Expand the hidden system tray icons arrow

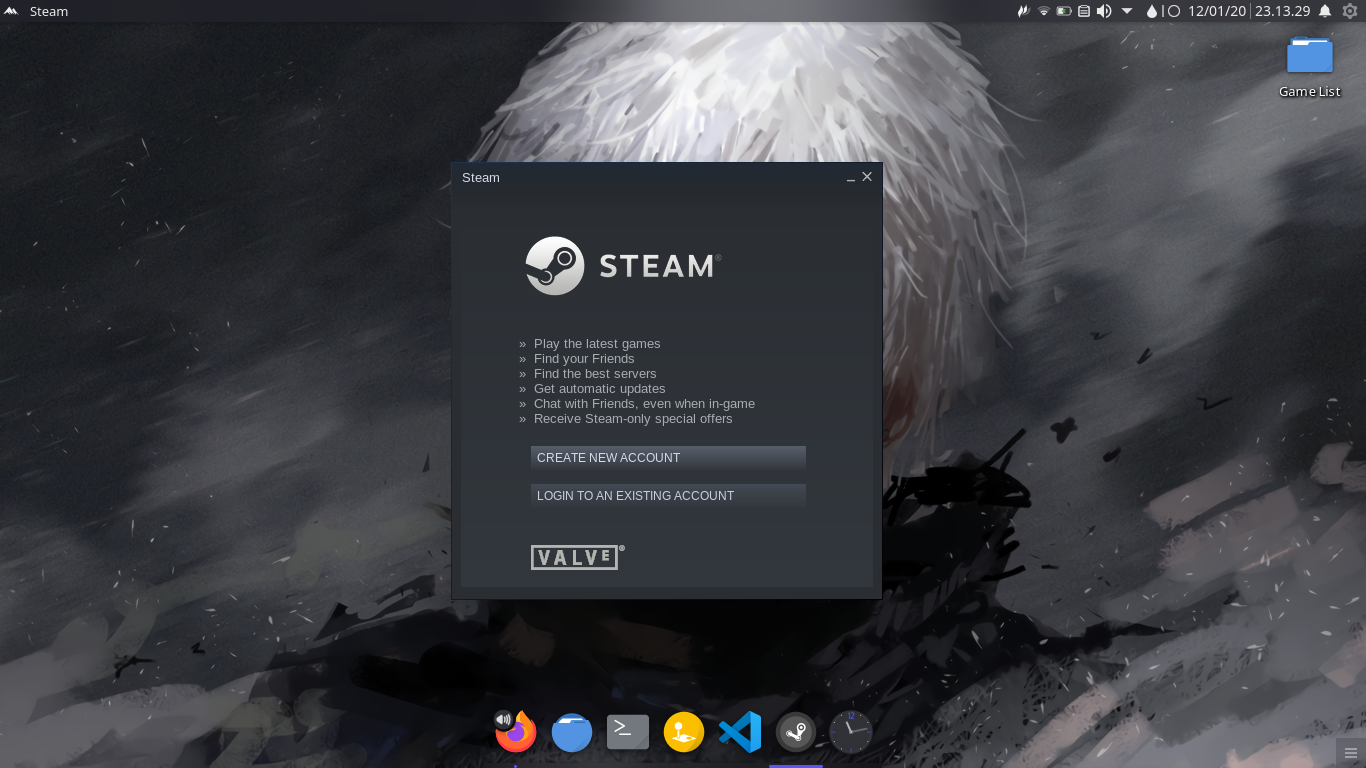tap(1127, 11)
